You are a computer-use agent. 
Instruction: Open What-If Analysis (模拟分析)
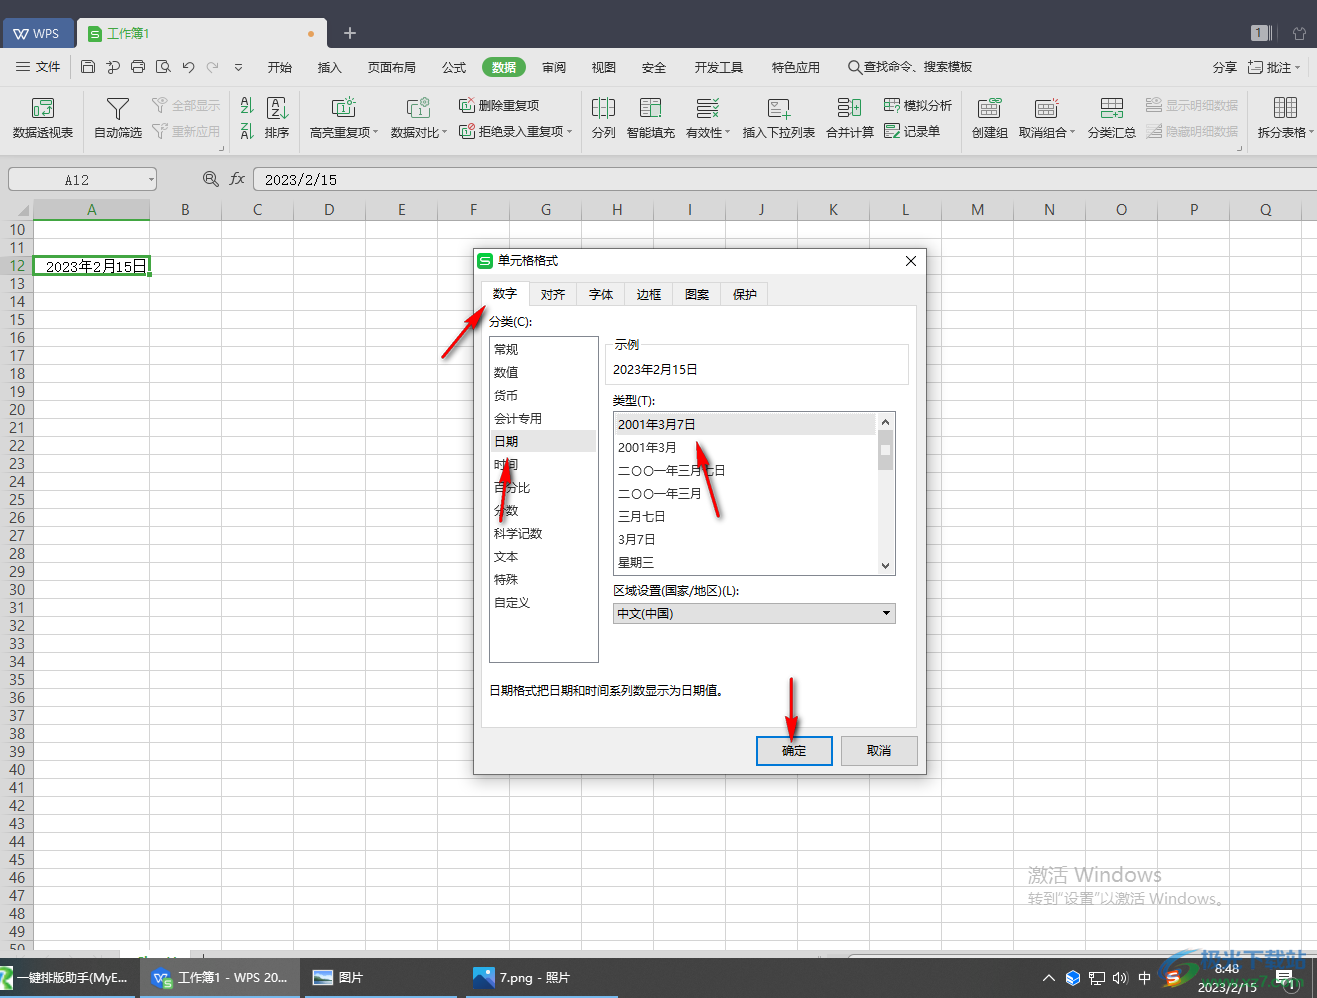(918, 105)
